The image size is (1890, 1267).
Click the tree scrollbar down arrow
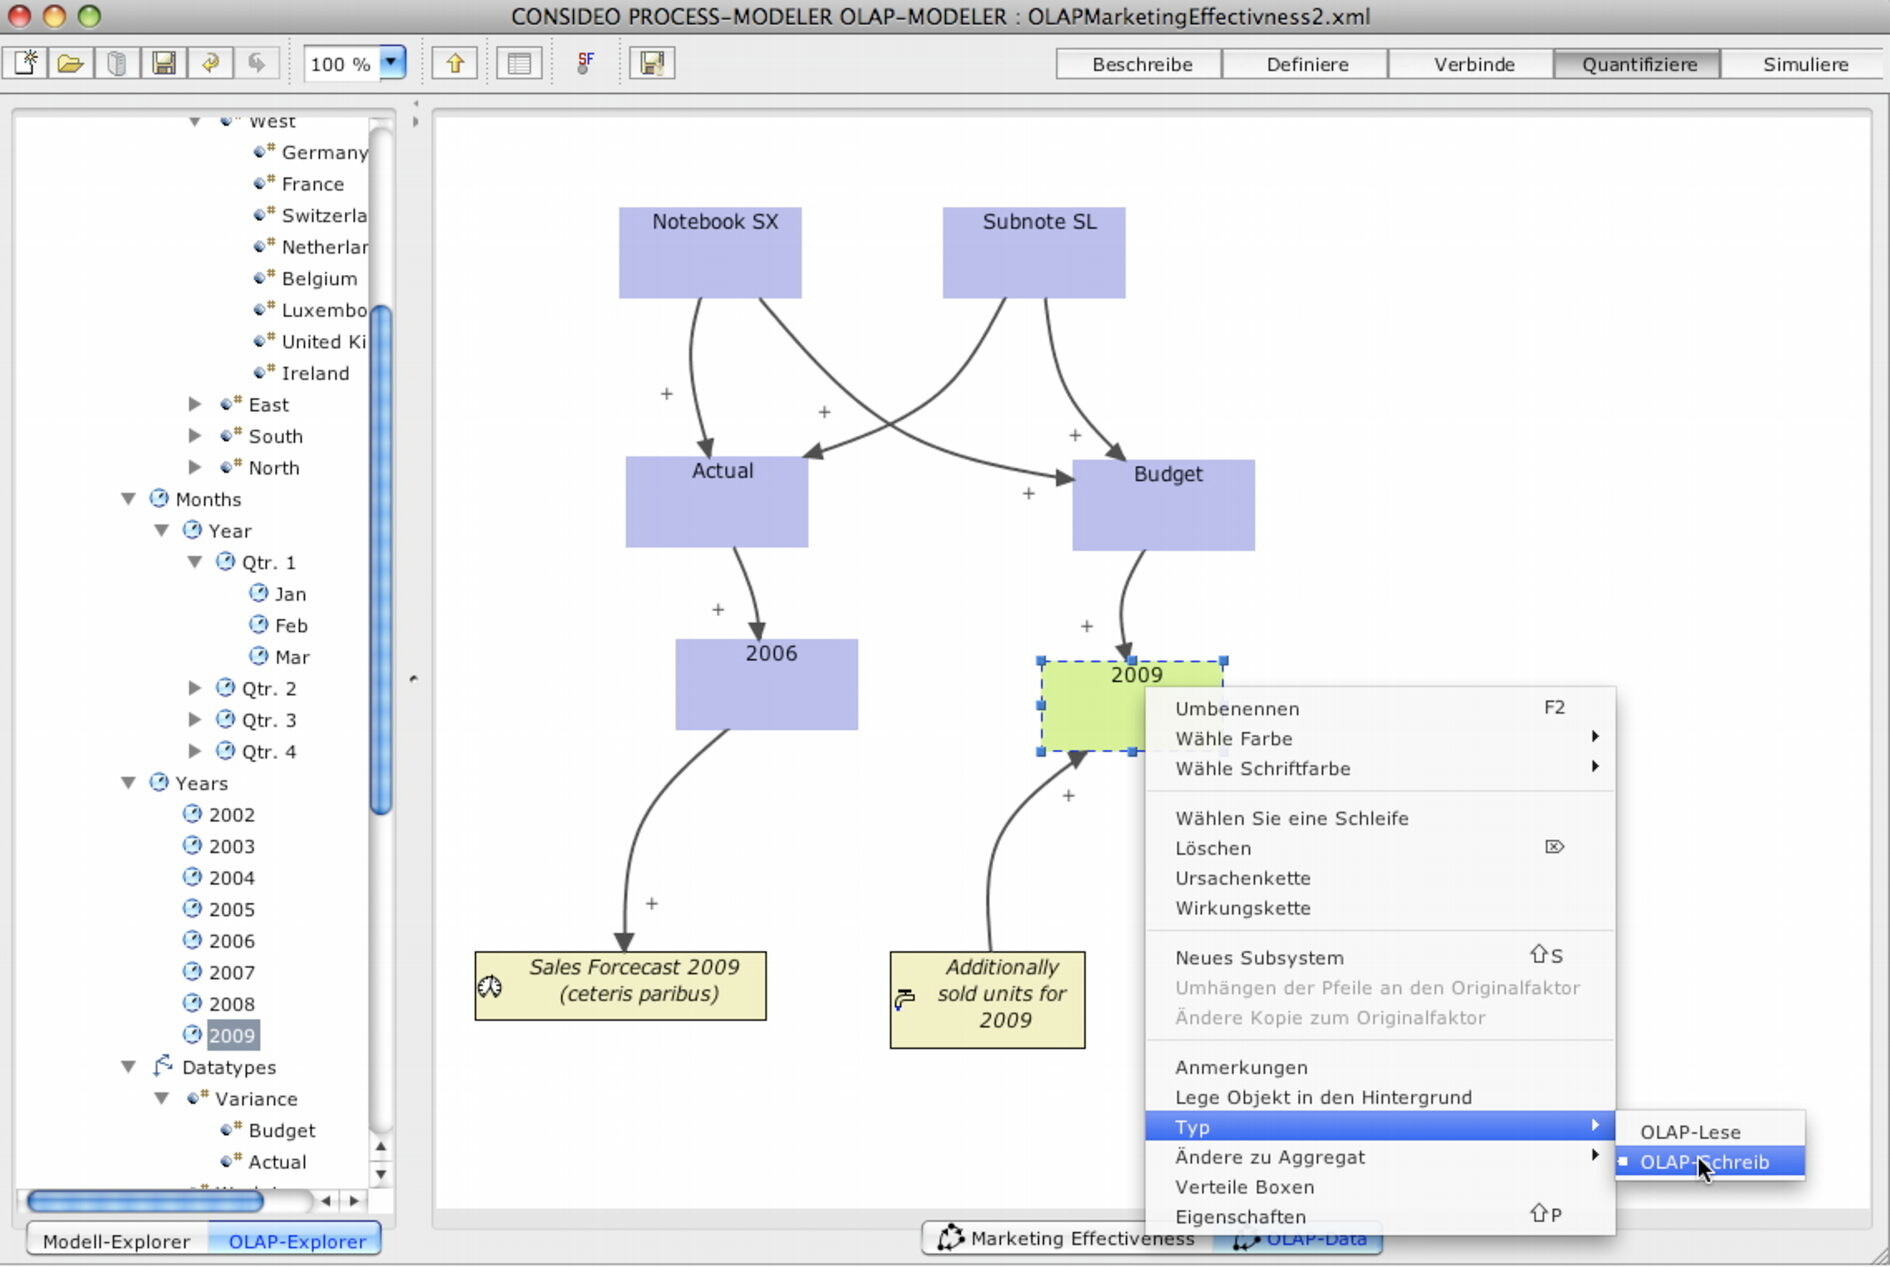[x=380, y=1174]
